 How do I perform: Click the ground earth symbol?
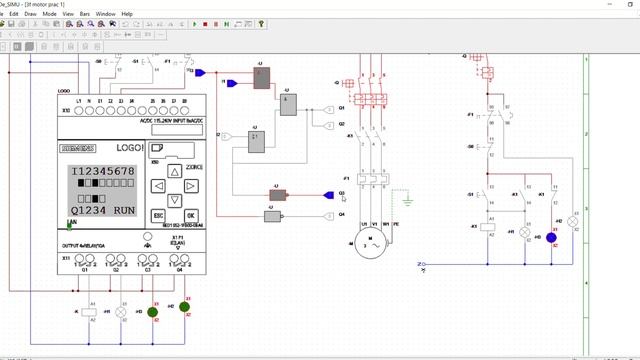click(407, 201)
